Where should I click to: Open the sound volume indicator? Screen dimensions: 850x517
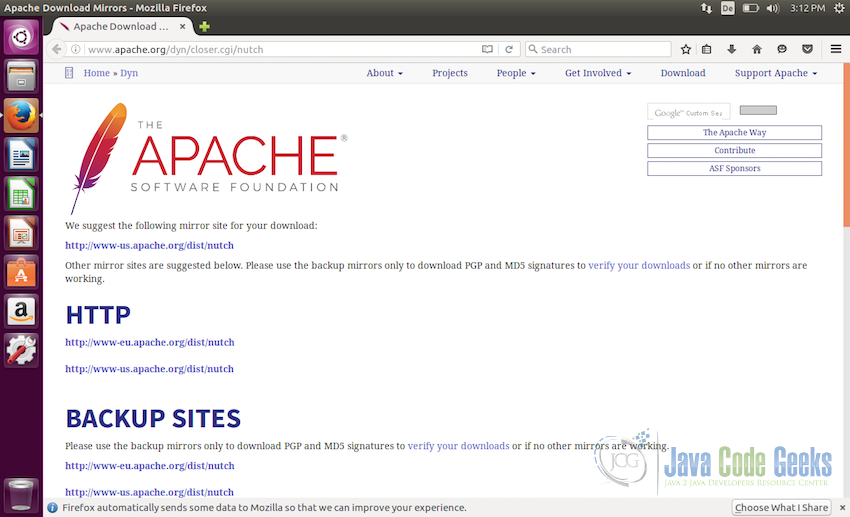tap(773, 8)
